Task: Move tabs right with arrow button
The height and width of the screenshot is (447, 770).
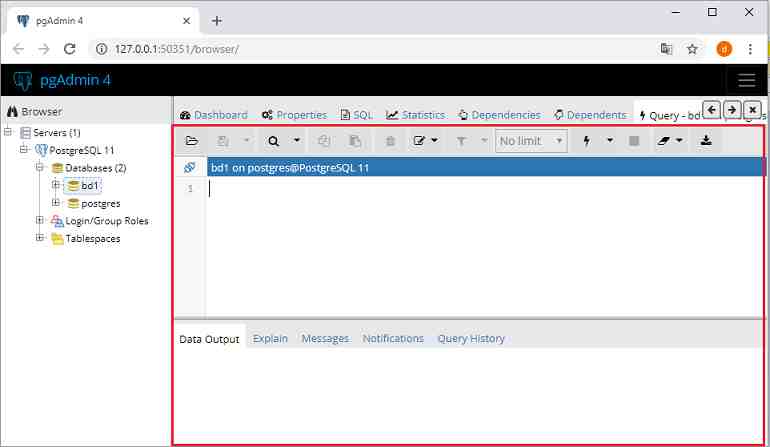Action: tap(732, 110)
